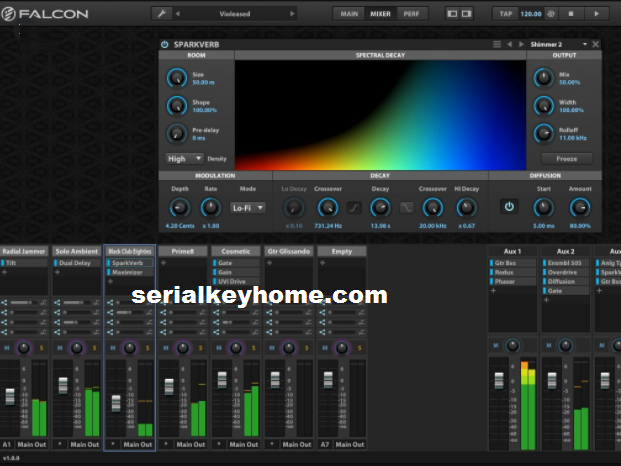Click the Diffusion Start knob

[x=543, y=208]
